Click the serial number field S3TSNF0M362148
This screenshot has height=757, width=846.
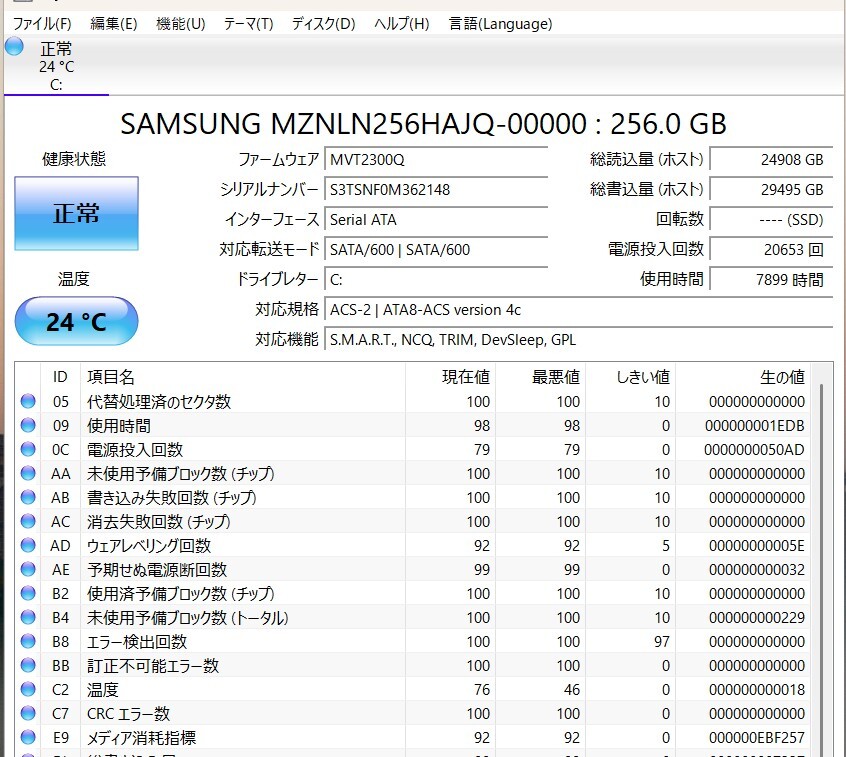(436, 189)
